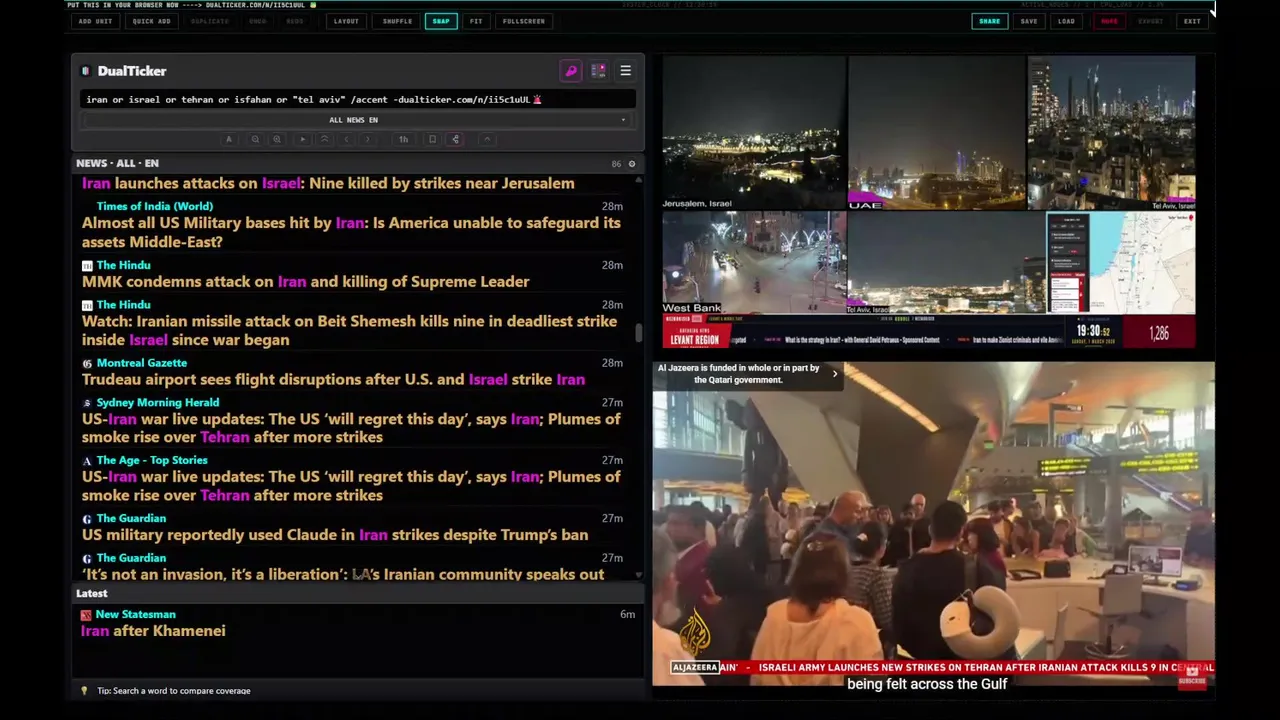Open the ALL NEWS EN dropdown
Screen dimensions: 1280x720
coord(357,120)
